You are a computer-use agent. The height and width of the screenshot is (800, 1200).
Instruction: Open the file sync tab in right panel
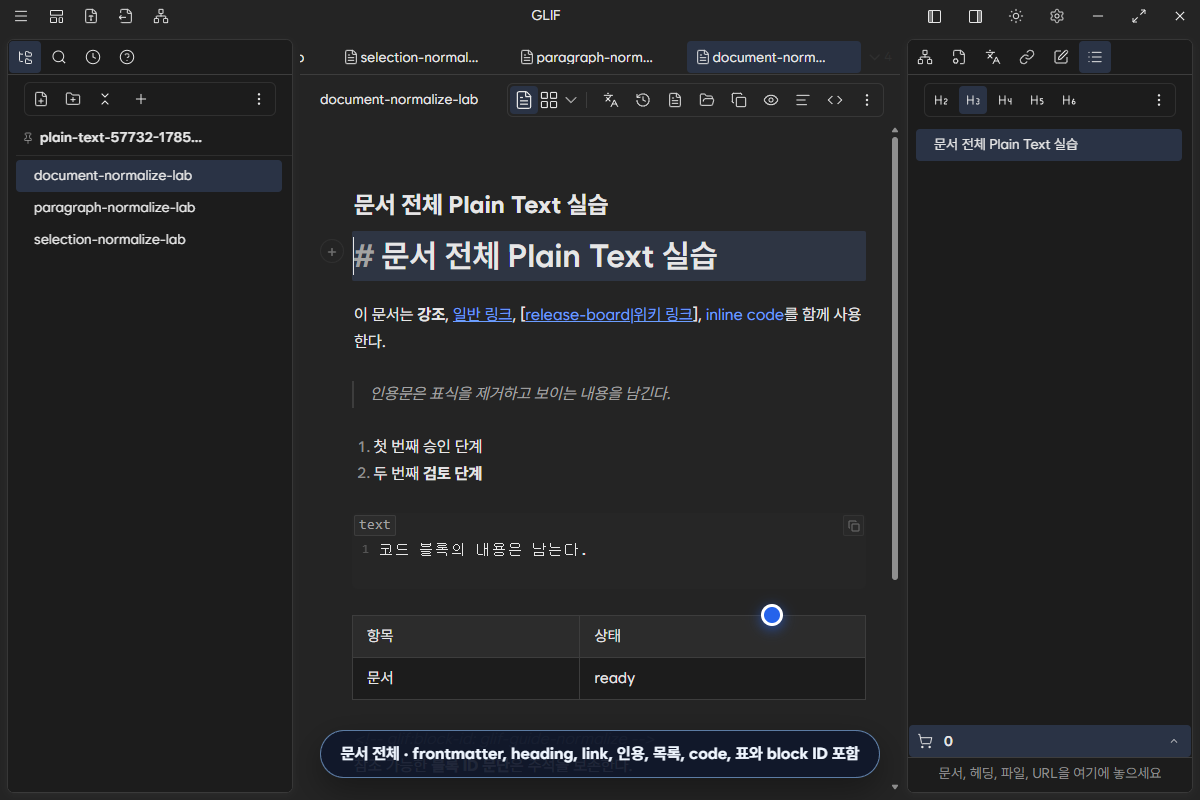tap(959, 57)
